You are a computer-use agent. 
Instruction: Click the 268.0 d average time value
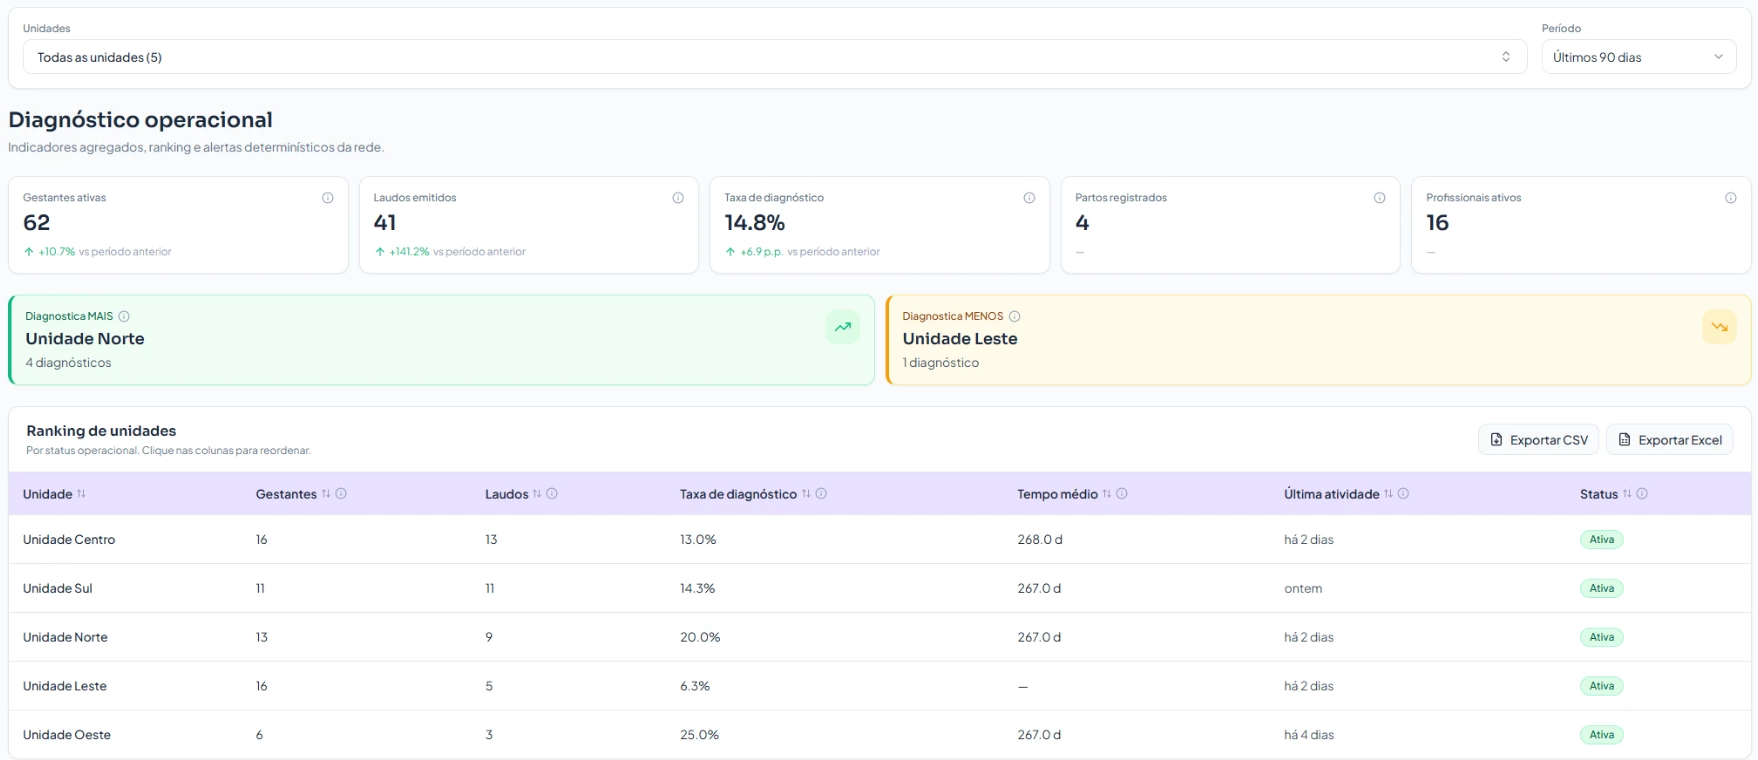pos(1040,540)
